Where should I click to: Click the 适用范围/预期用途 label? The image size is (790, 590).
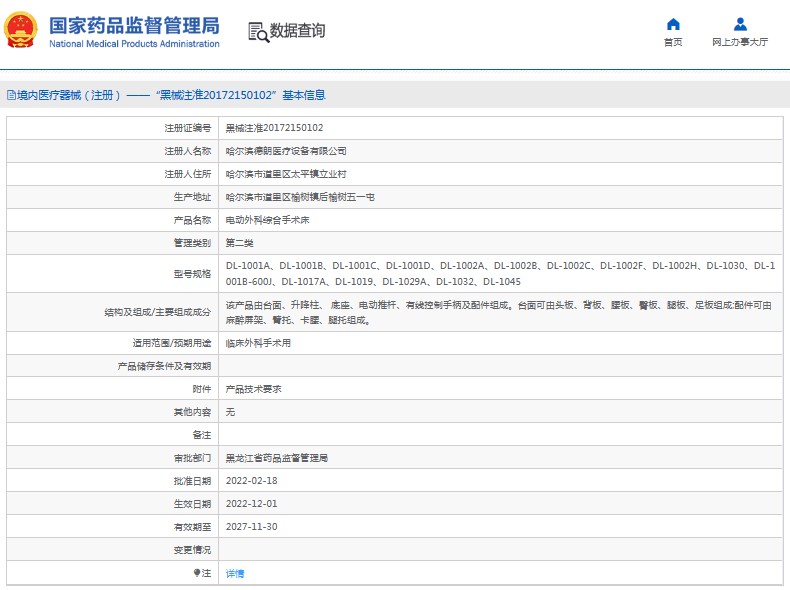tap(172, 343)
